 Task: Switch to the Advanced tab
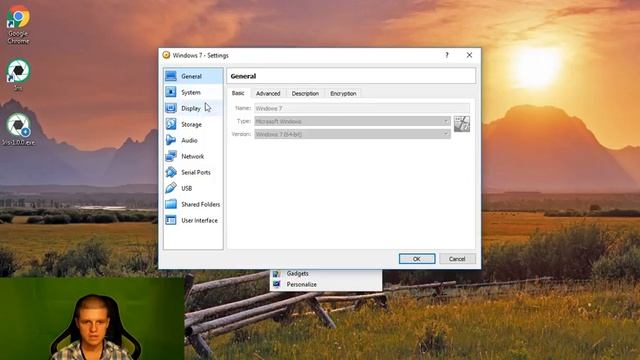[268, 93]
